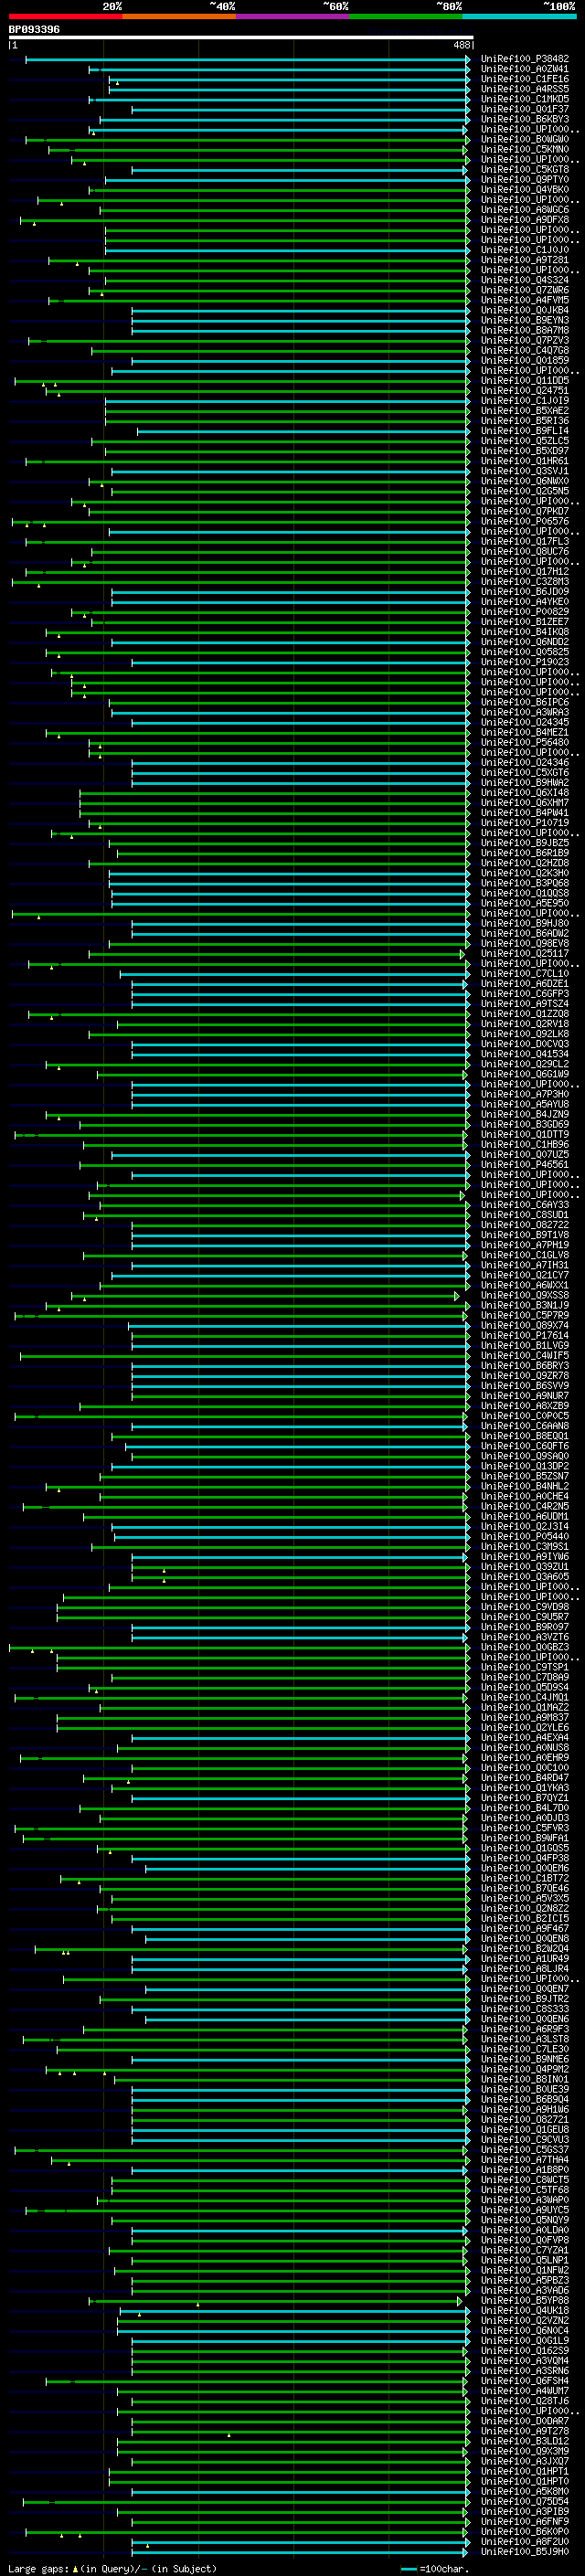Click the BP093396 query label
Screen dimensions: 585x2576
point(34,29)
